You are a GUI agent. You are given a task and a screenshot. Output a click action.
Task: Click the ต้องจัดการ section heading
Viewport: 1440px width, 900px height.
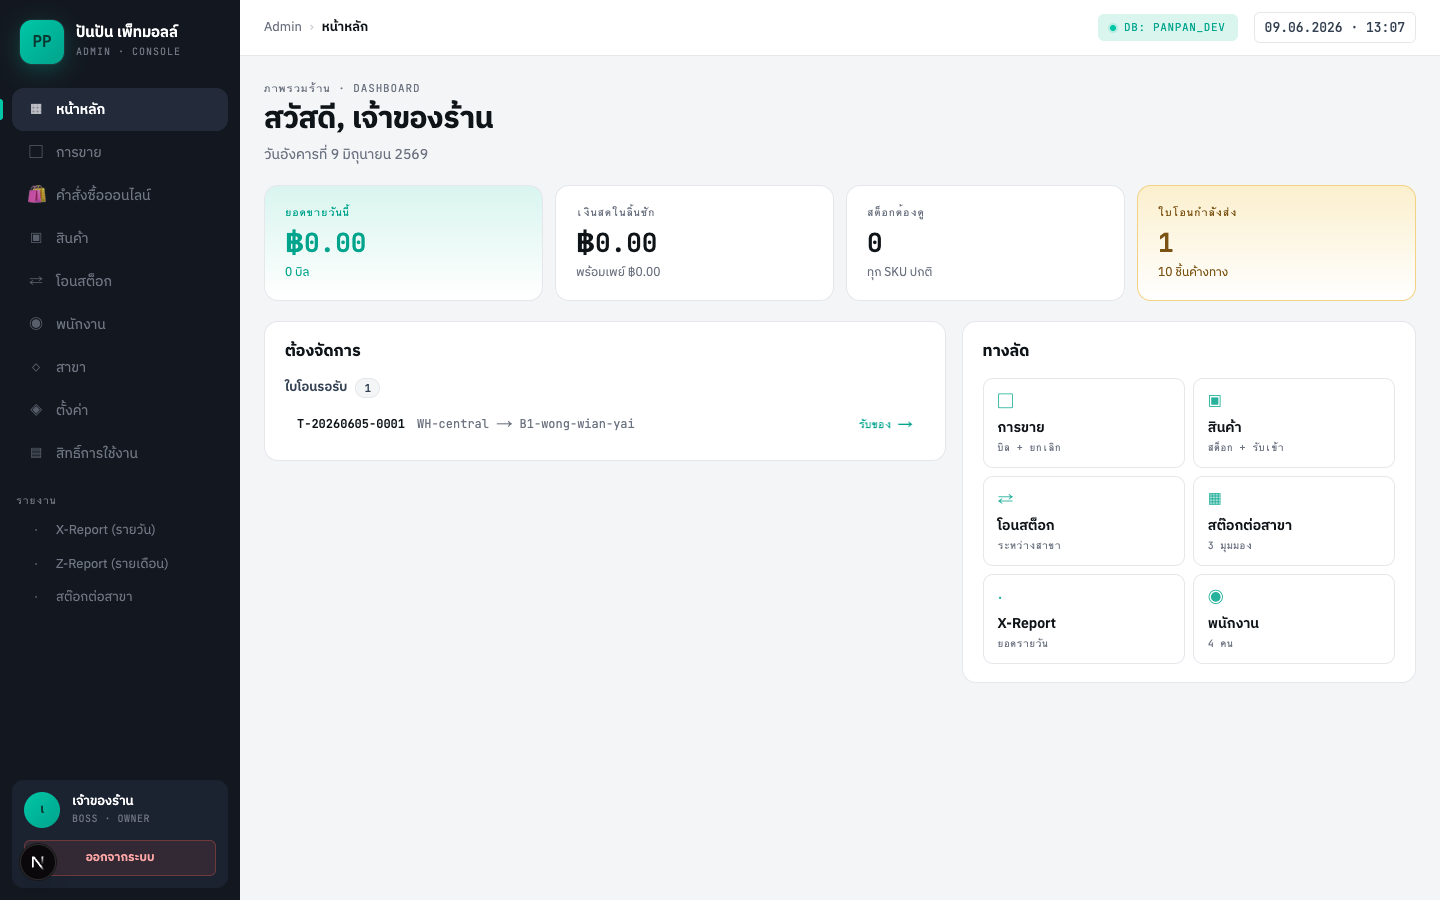[323, 351]
